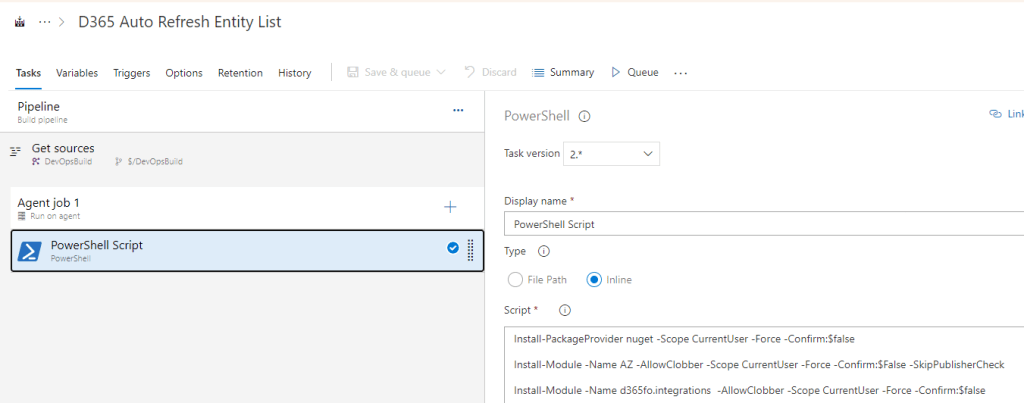Click the Display name input field
This screenshot has width=1024, height=403.
(764, 224)
